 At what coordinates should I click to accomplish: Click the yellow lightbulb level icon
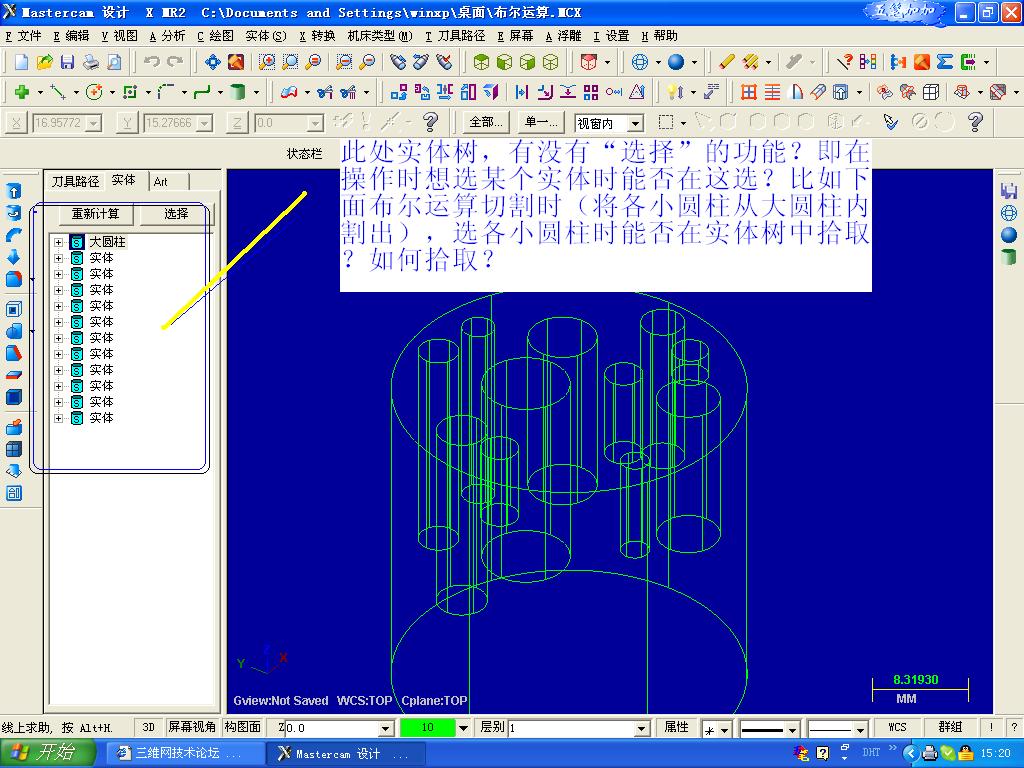click(675, 92)
